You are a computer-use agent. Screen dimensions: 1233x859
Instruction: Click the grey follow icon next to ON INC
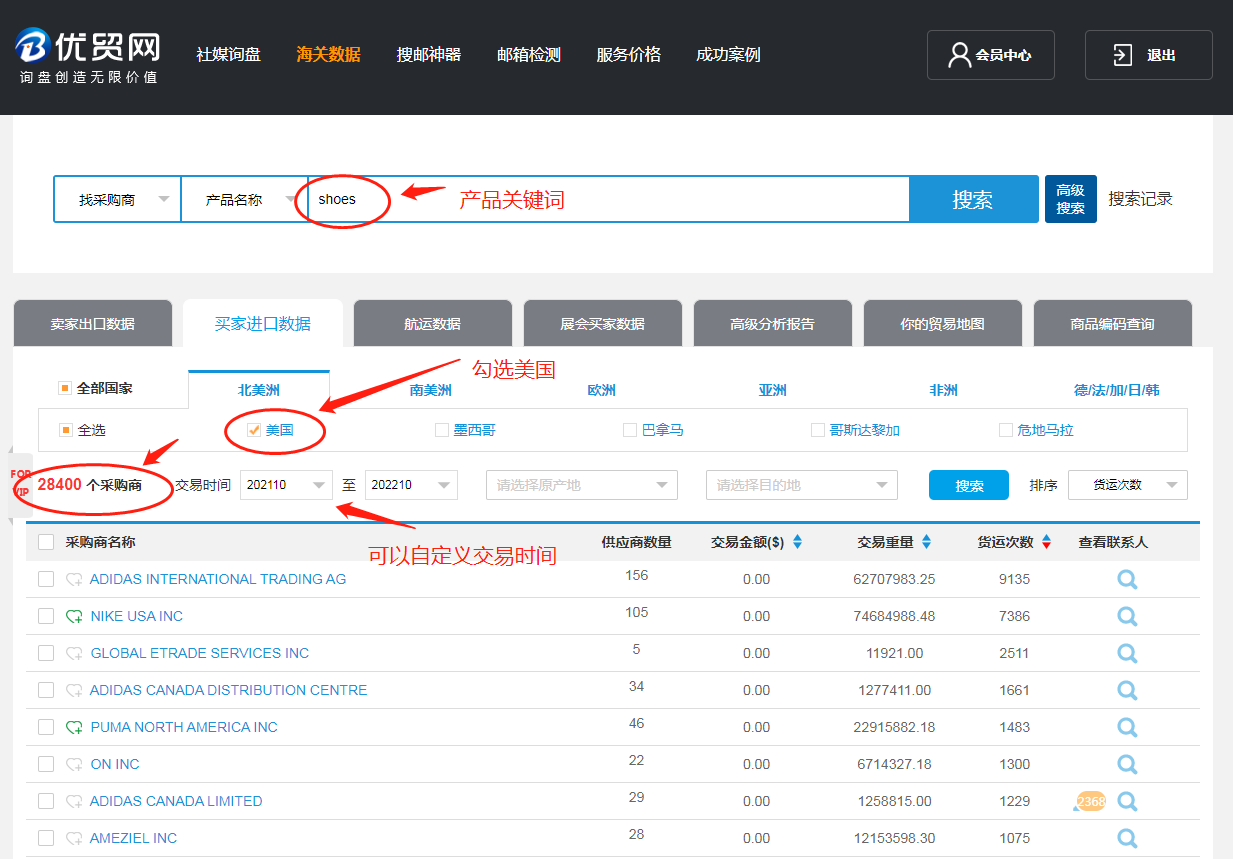click(74, 764)
